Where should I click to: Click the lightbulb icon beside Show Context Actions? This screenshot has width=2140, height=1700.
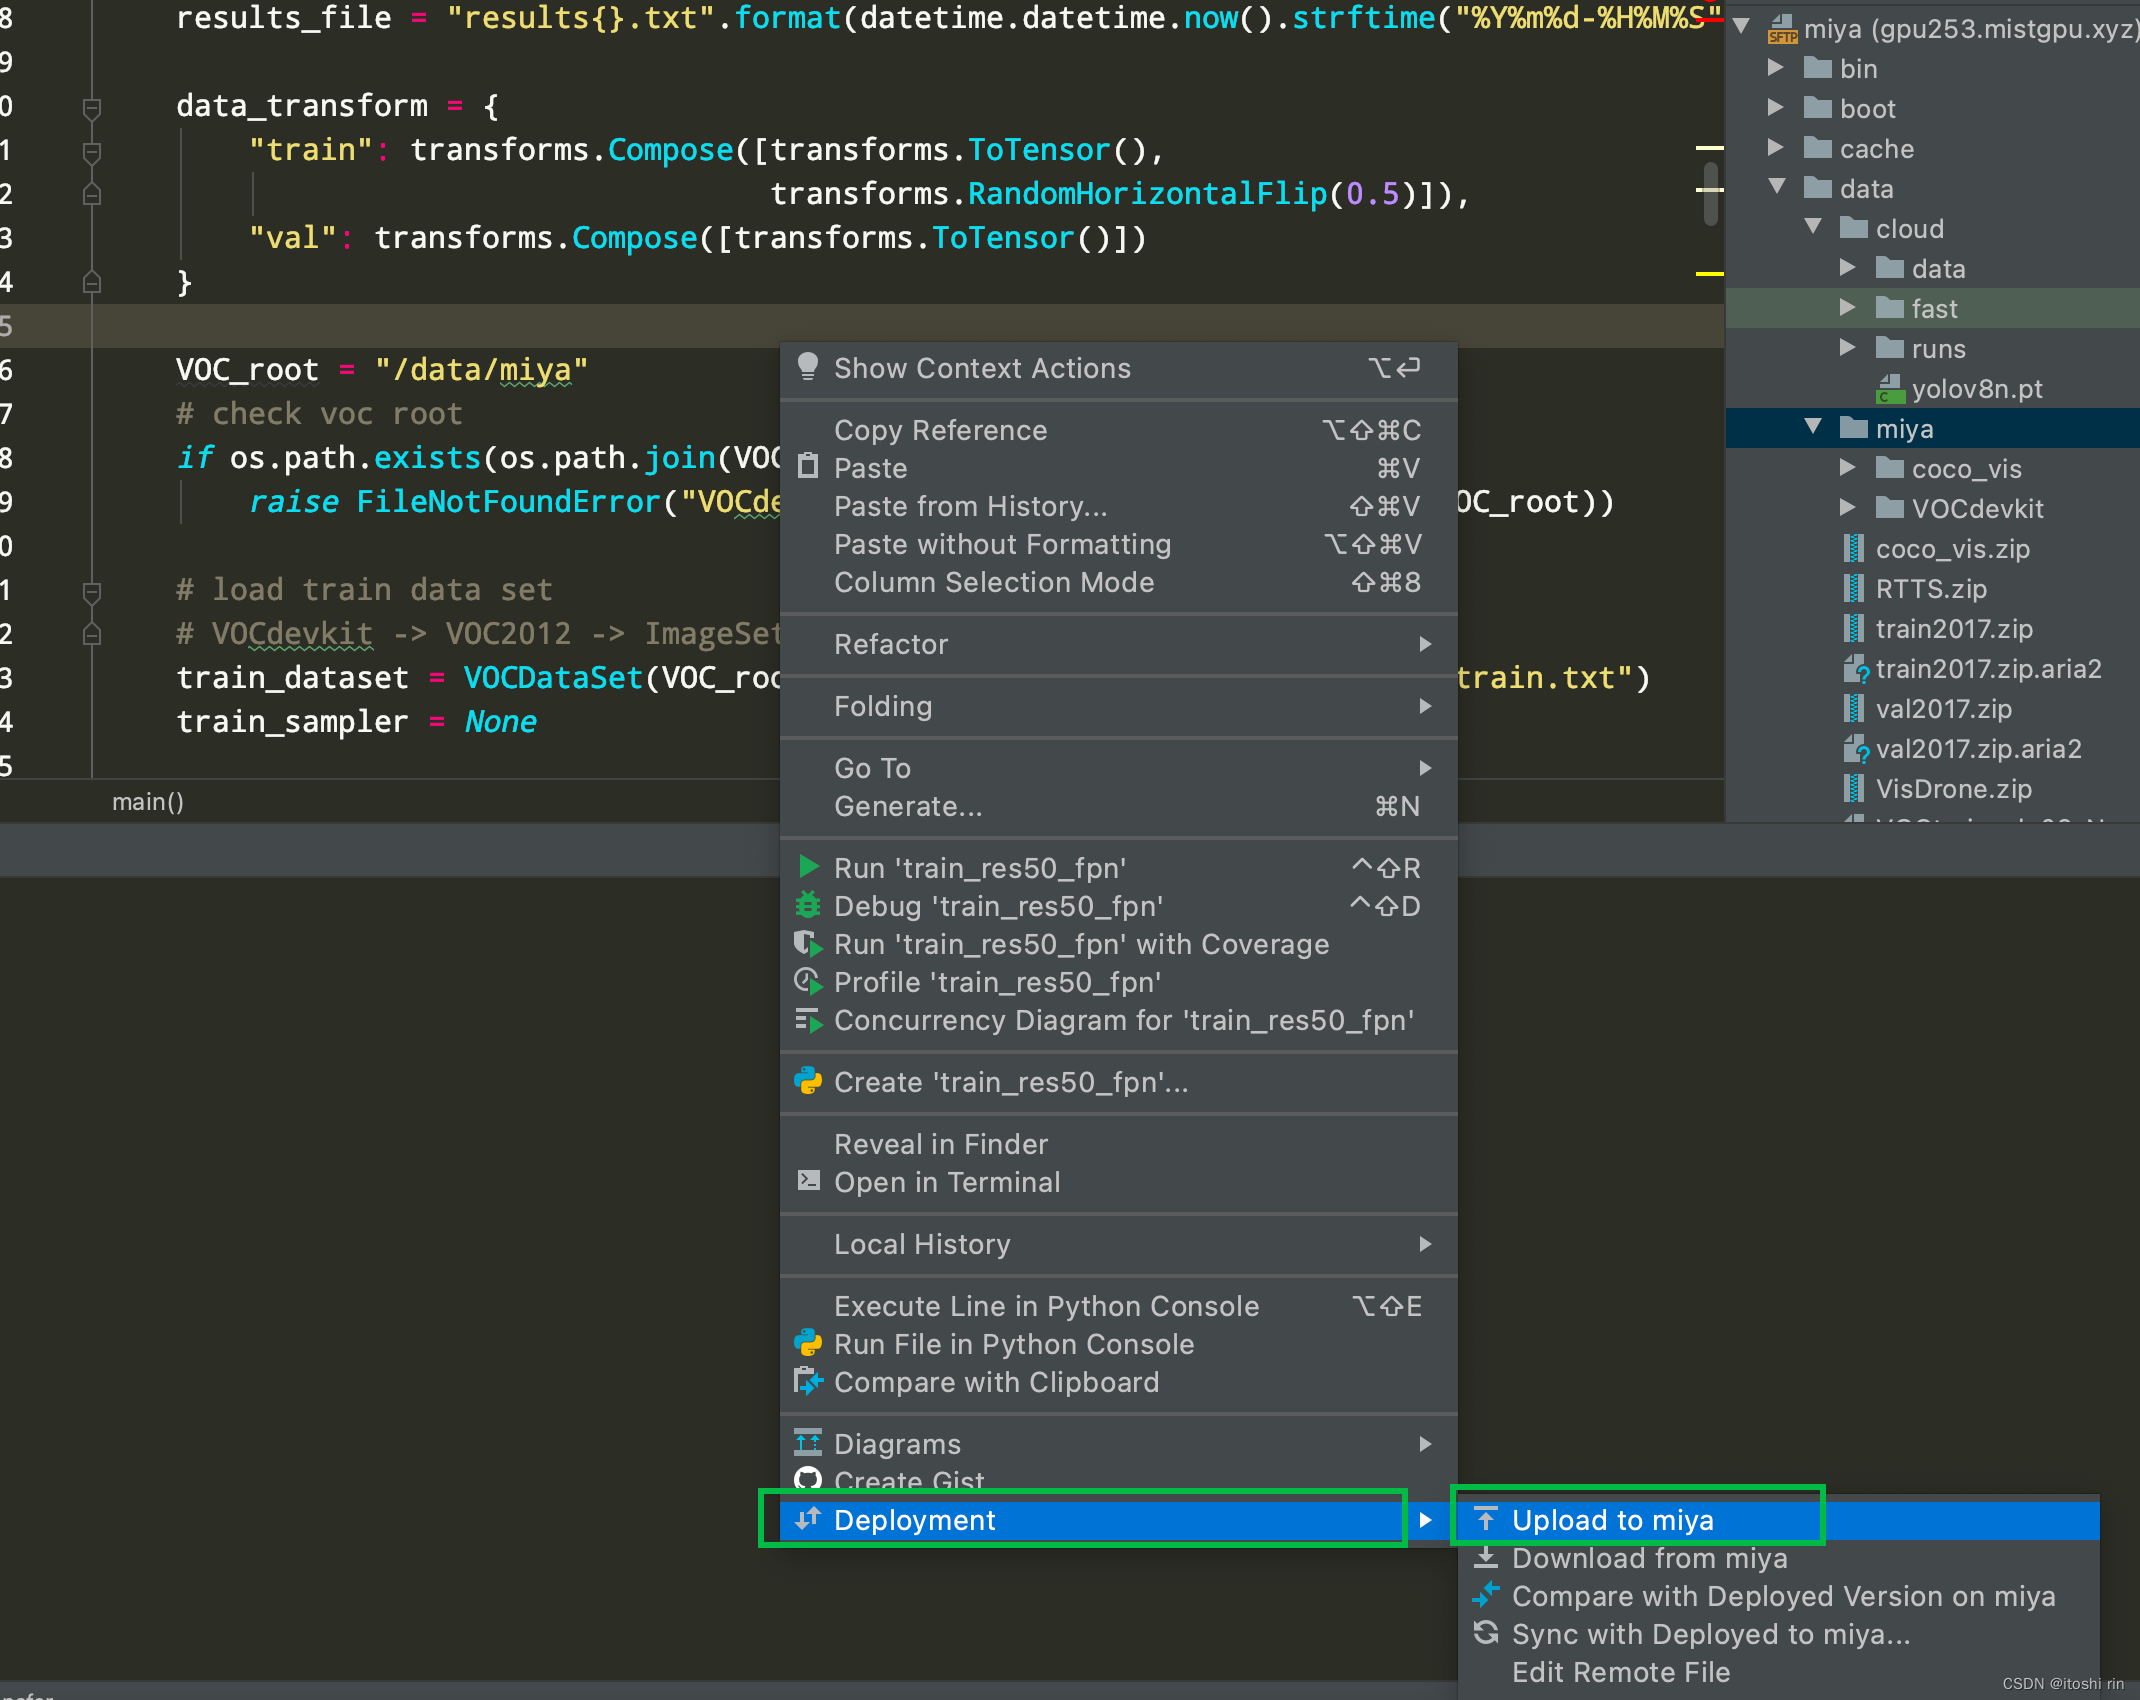pos(808,367)
